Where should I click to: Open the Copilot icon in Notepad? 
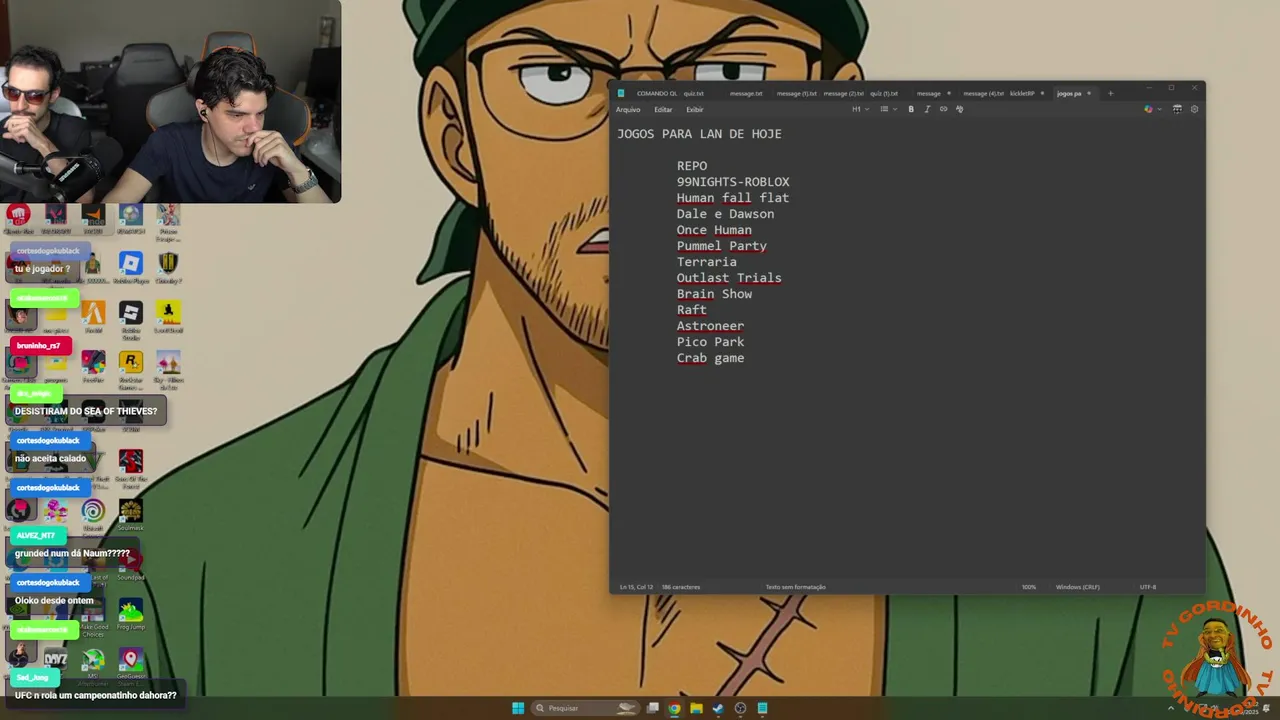(1148, 109)
